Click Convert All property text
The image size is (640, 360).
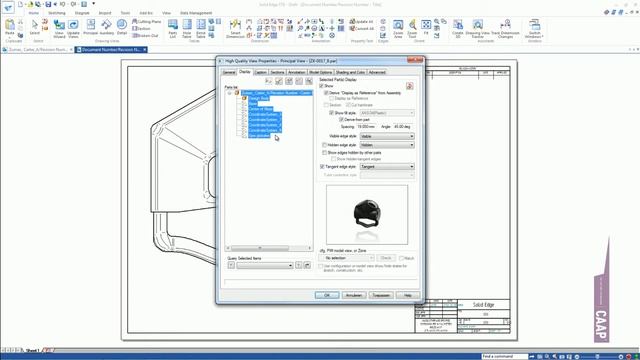point(362,29)
